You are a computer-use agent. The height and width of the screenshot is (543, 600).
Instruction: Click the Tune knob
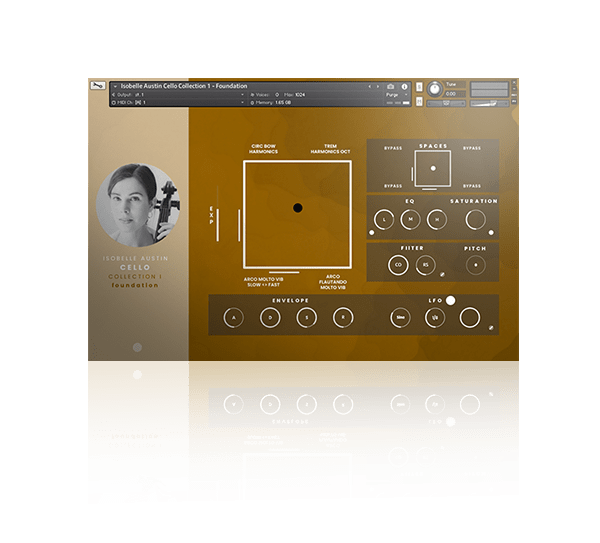tap(434, 89)
